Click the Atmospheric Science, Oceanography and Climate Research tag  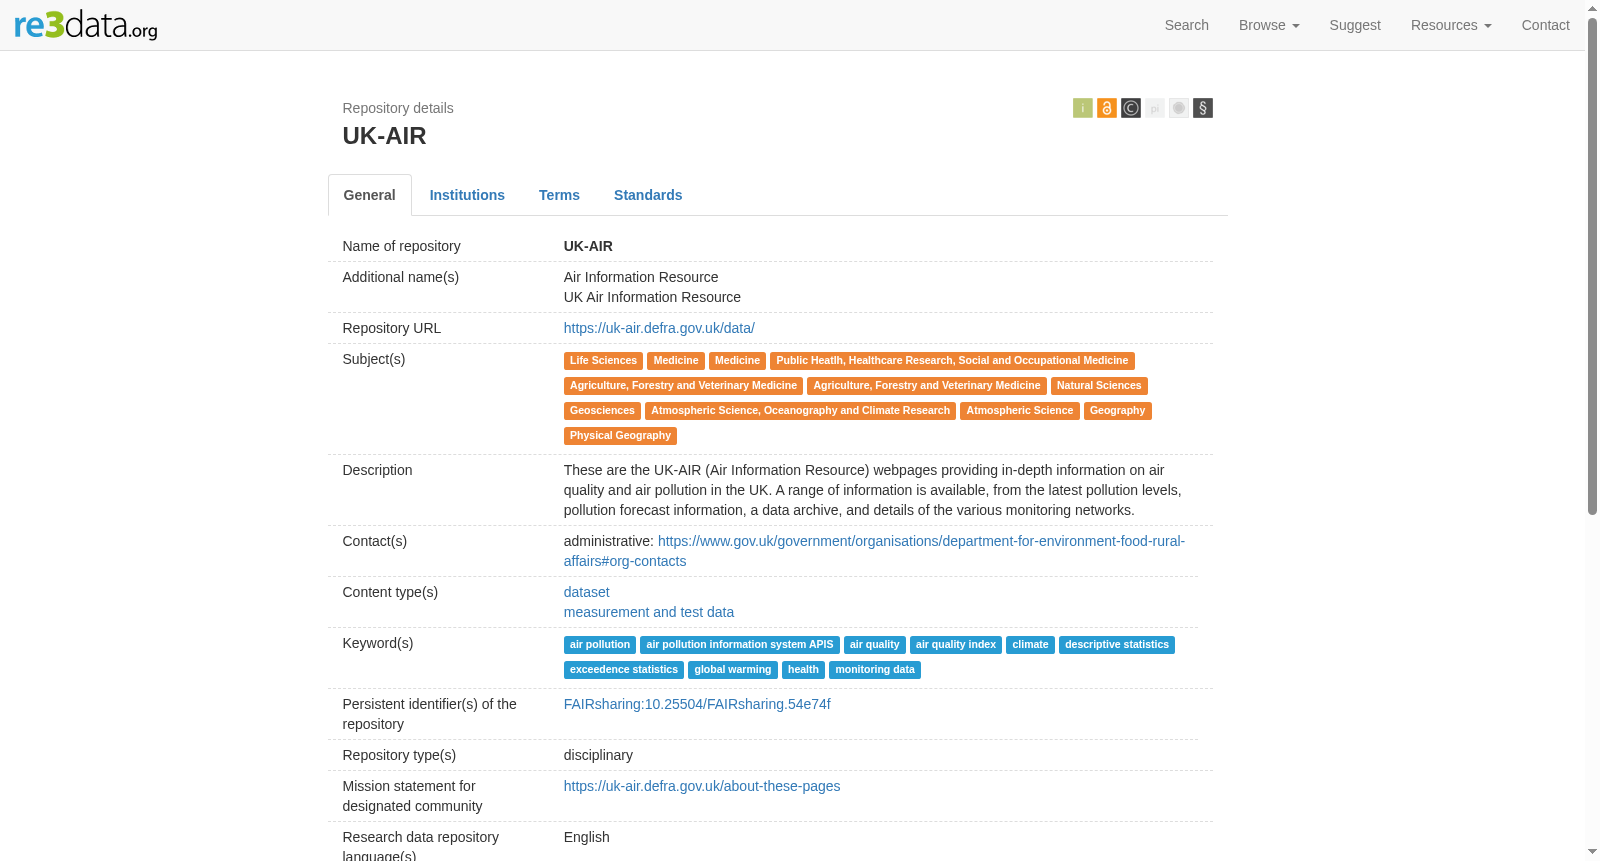pos(800,411)
